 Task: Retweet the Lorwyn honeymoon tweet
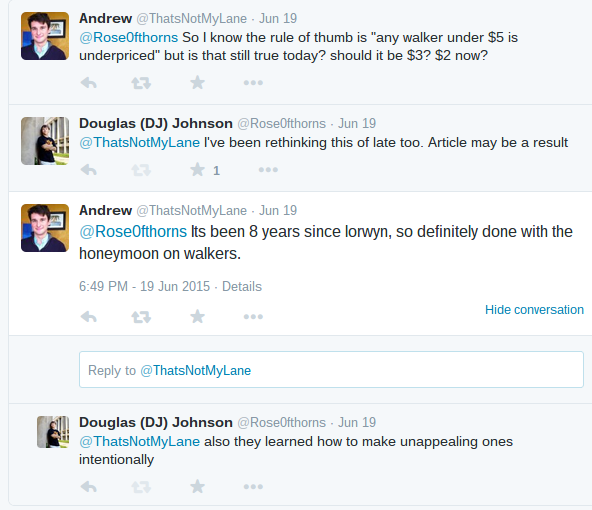pos(141,317)
